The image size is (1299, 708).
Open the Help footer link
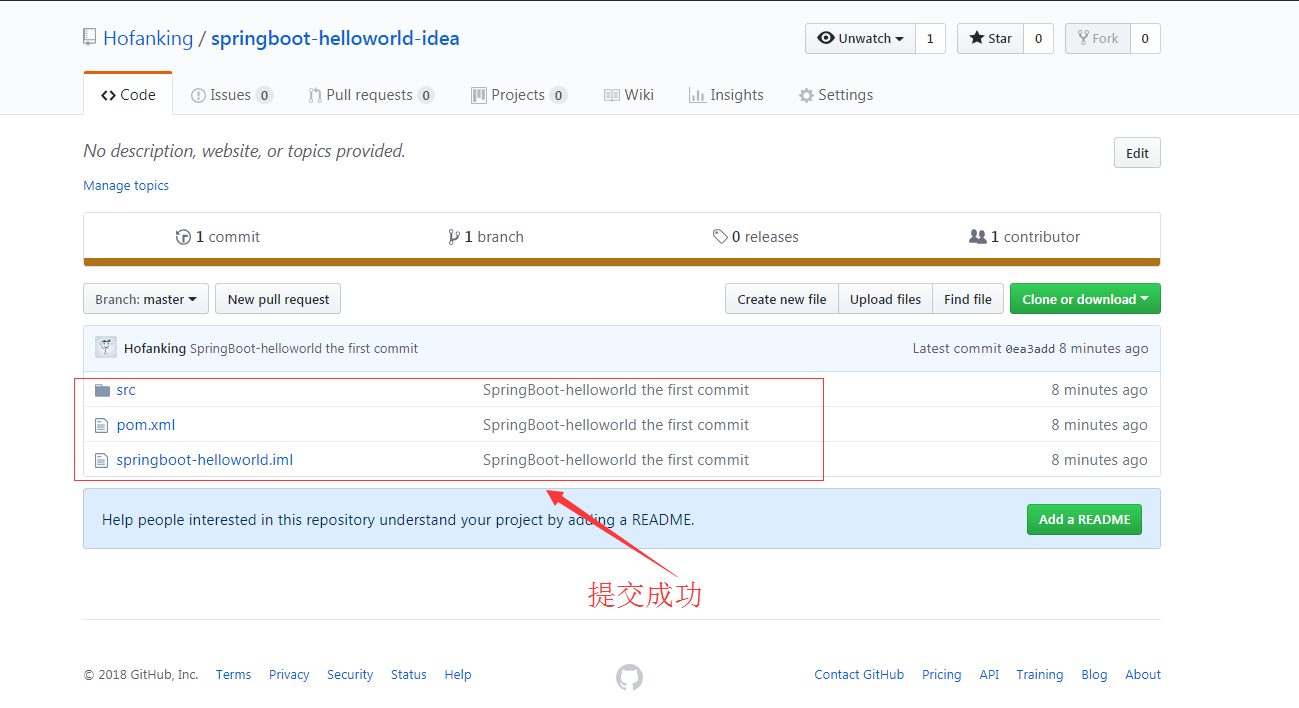(458, 675)
